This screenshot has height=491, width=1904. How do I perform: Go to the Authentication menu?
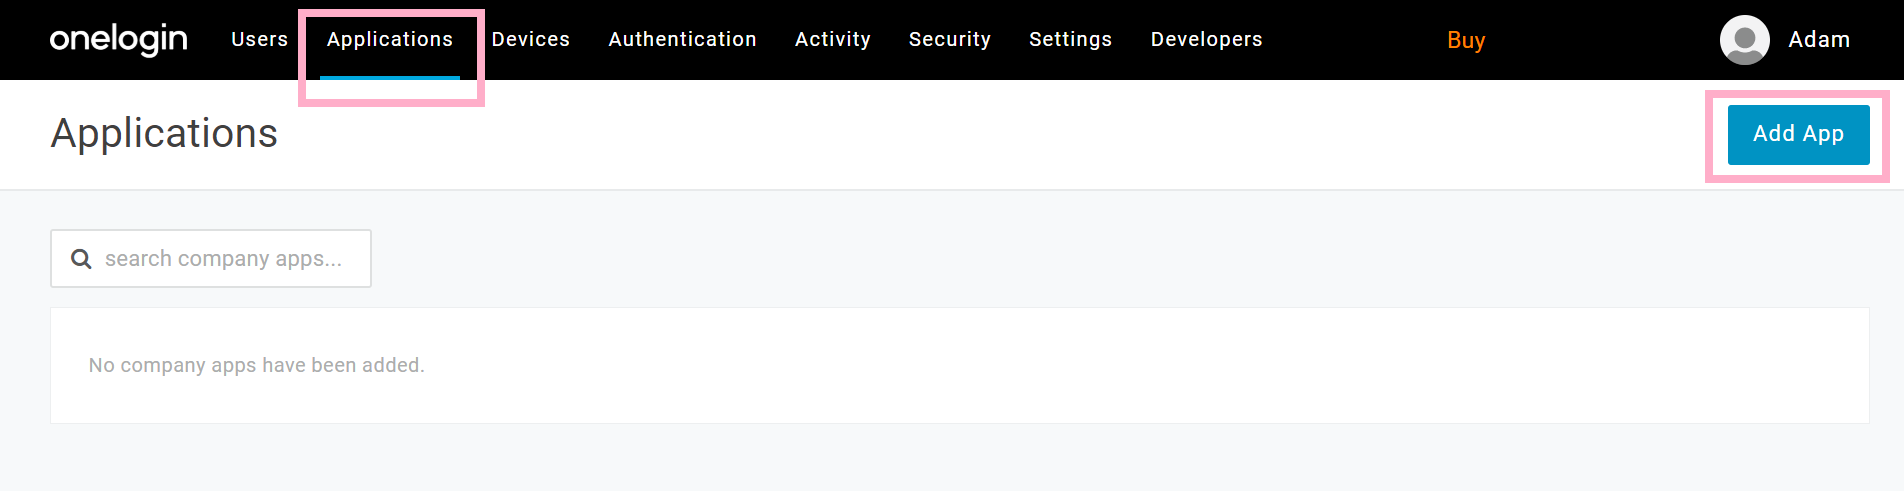tap(682, 39)
